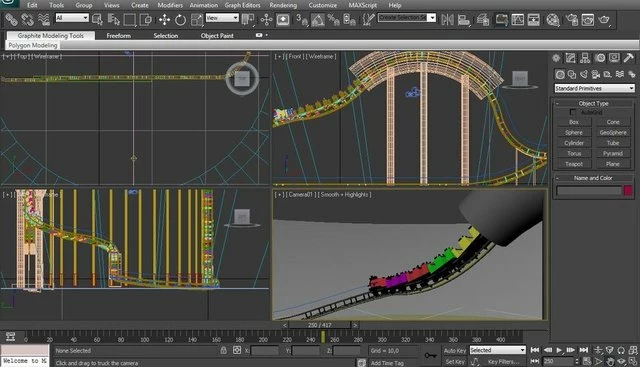Click the Bind to Space Warp icon

click(x=43, y=19)
